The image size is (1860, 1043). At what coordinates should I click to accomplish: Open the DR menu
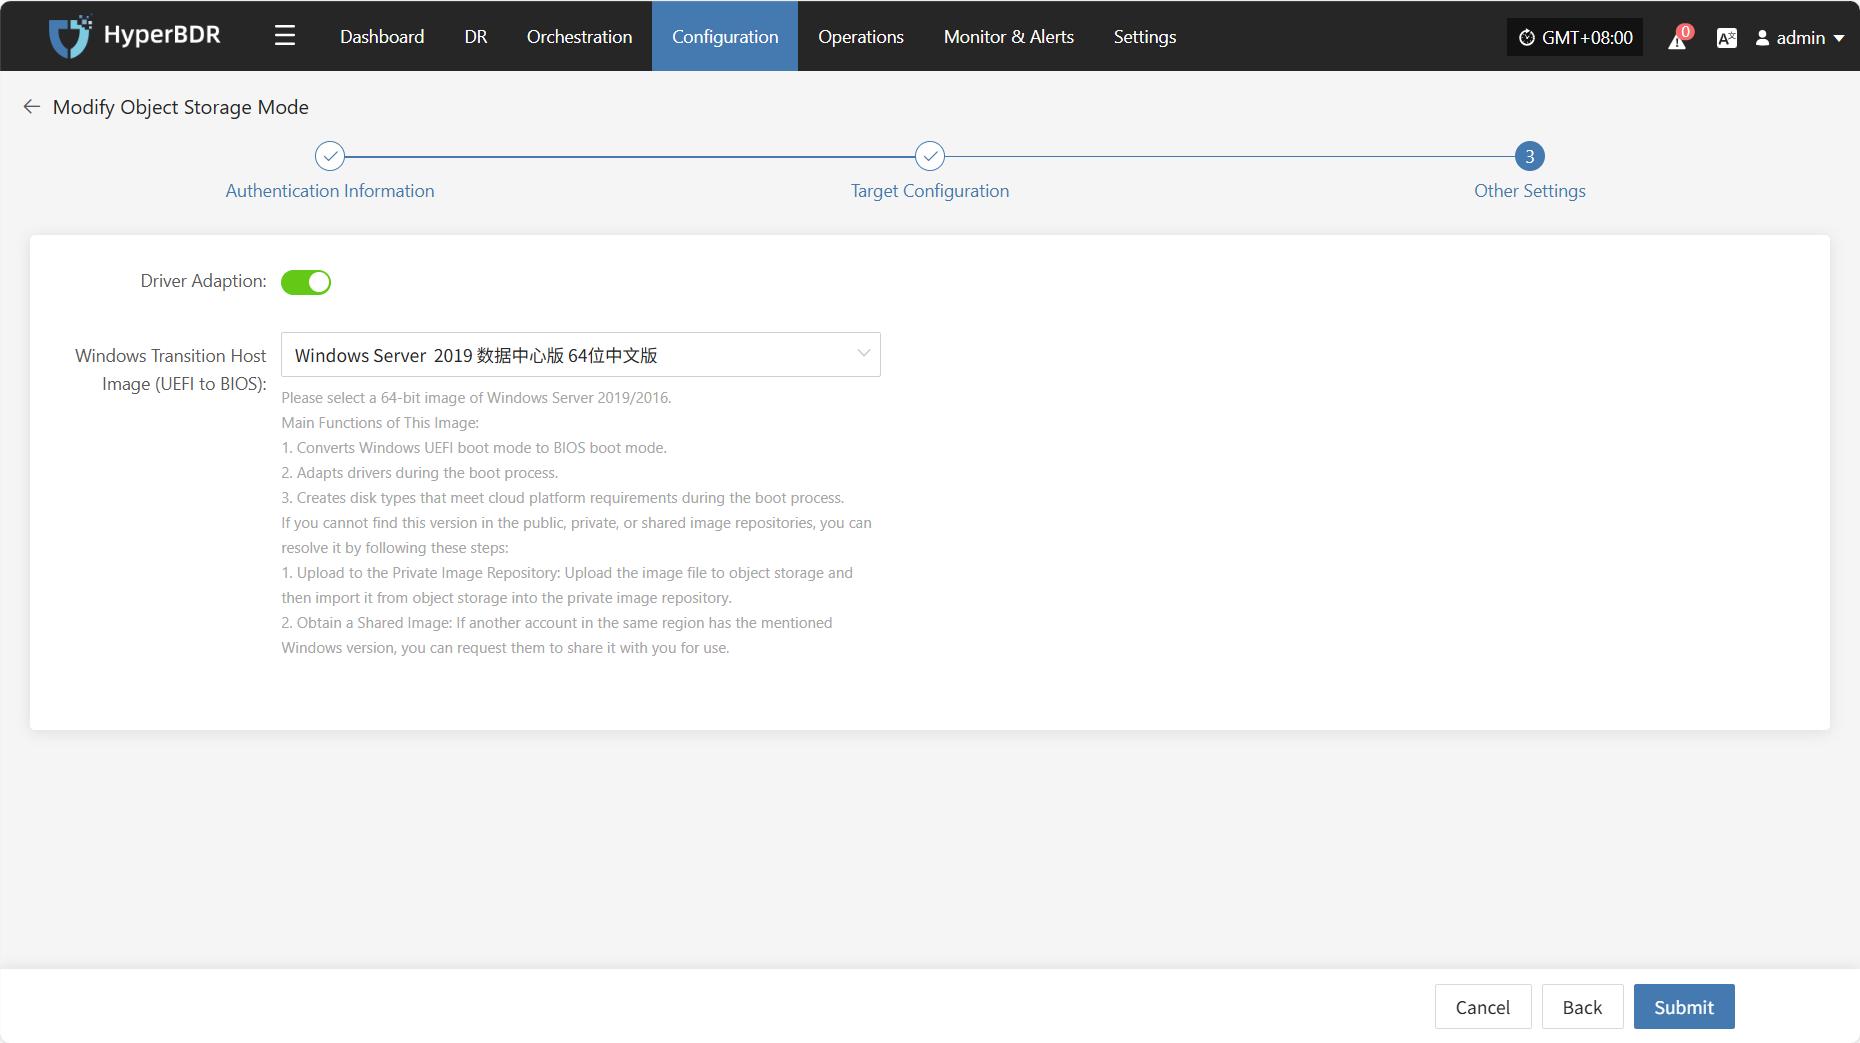476,37
